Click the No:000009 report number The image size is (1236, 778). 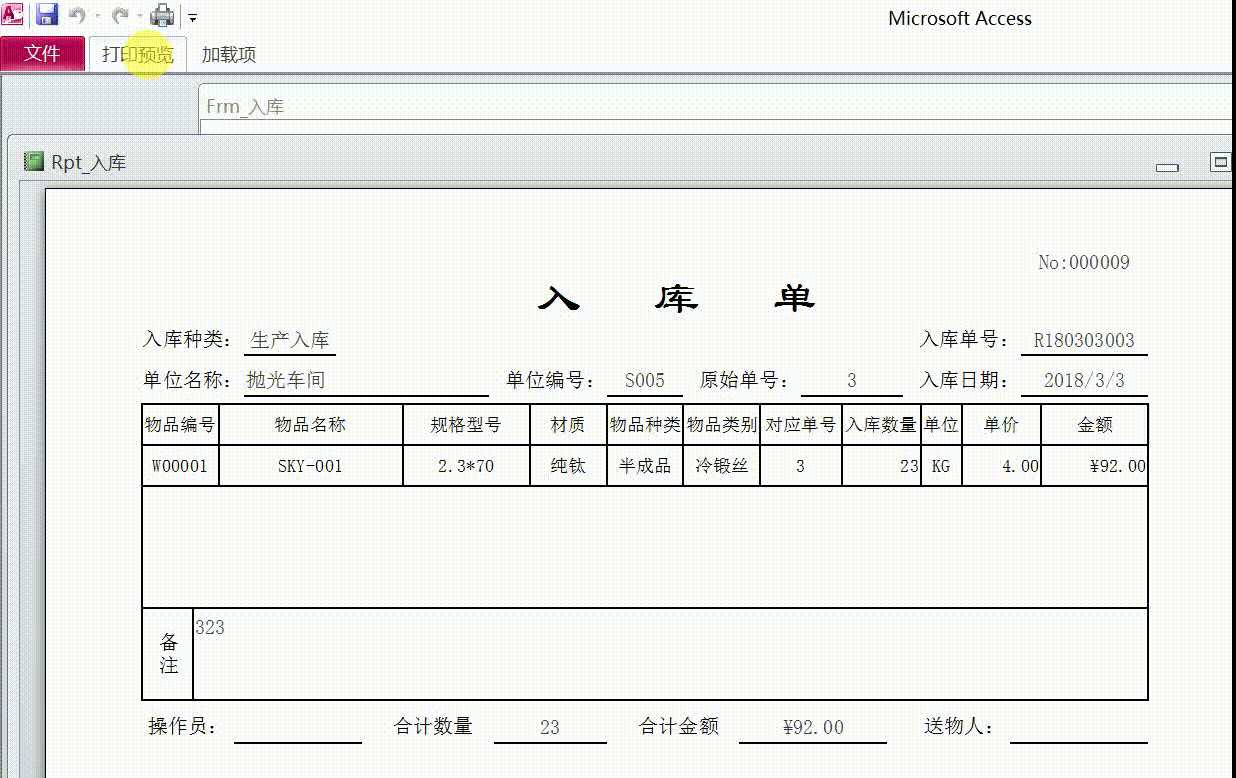coord(1084,262)
